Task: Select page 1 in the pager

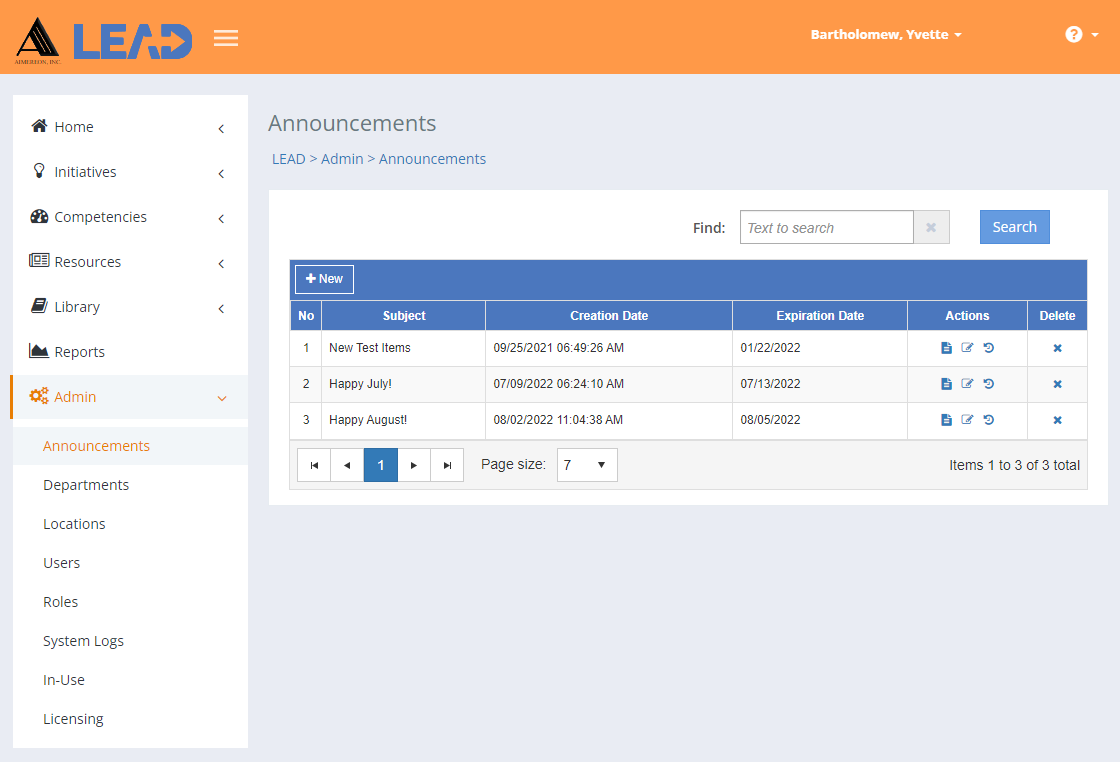Action: click(381, 465)
